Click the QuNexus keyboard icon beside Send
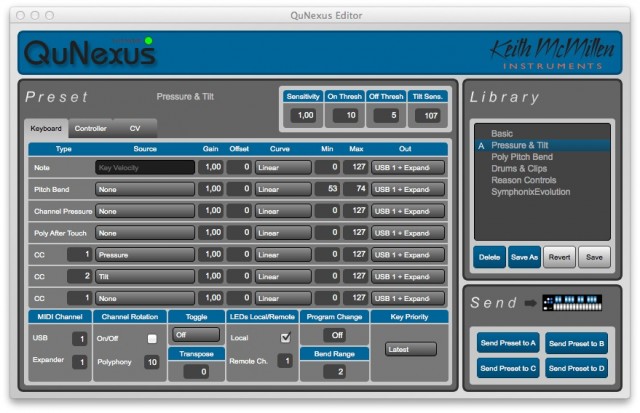 tap(572, 303)
